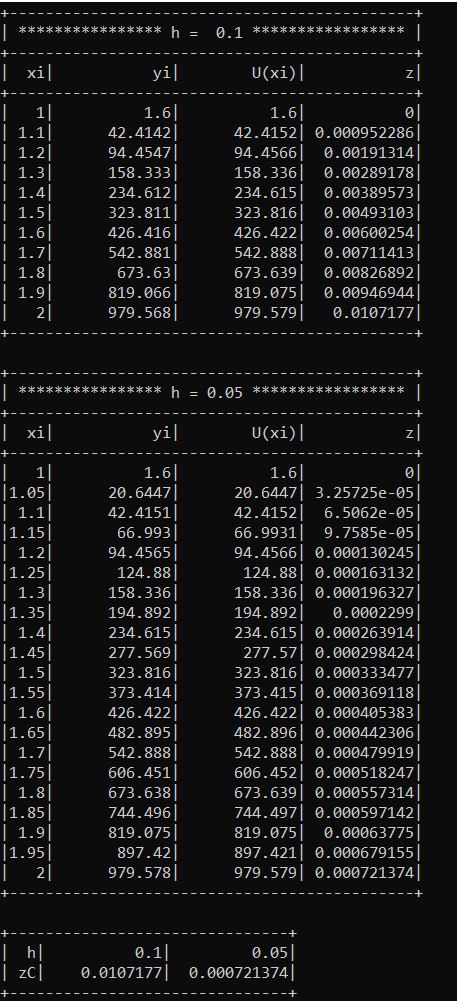Select the yi value 979.568

(139, 312)
